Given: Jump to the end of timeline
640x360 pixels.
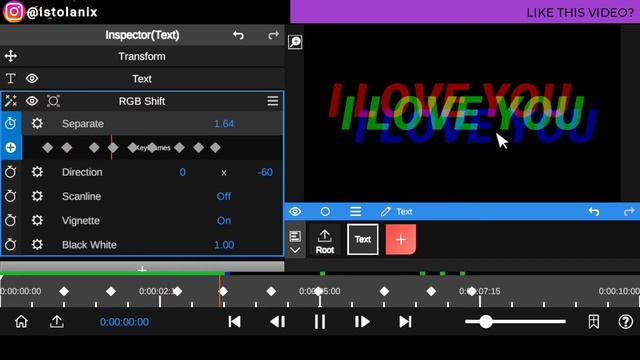Looking at the screenshot, I should point(405,322).
